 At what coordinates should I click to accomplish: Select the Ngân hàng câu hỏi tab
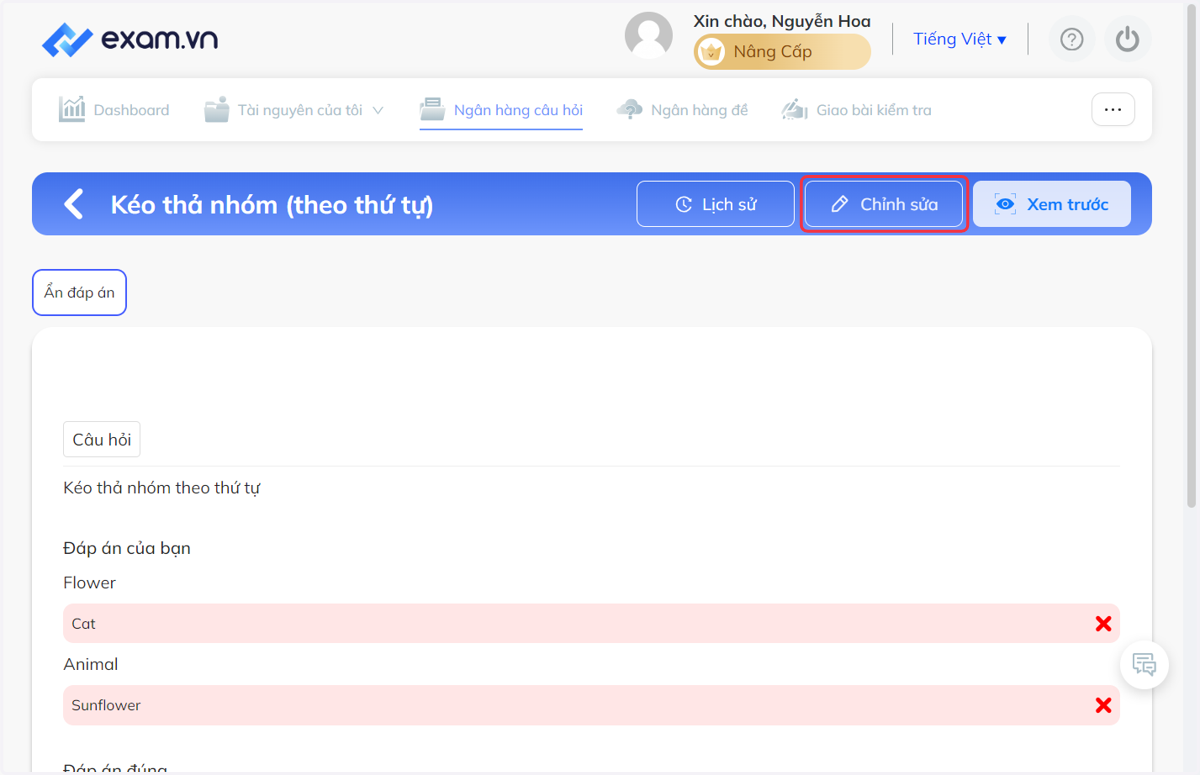point(501,110)
